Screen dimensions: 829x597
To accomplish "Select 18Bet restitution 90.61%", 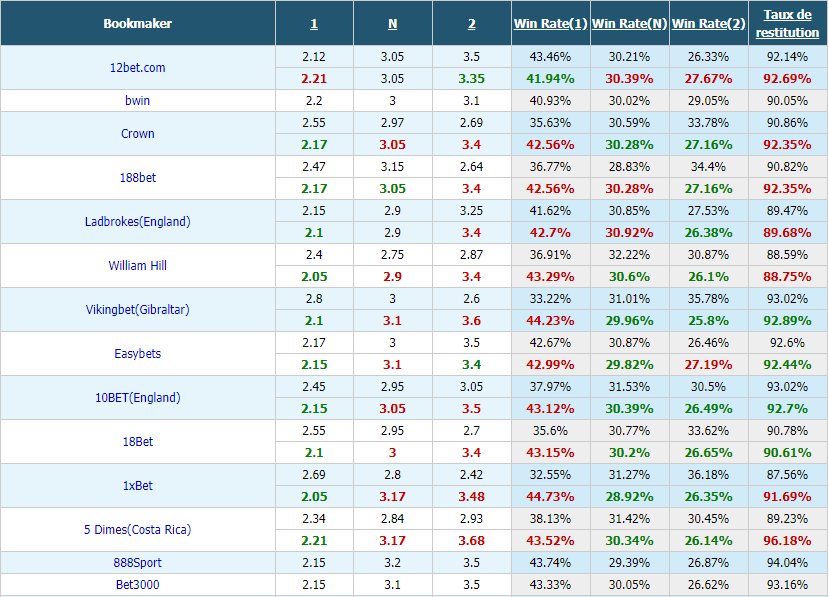I will point(787,453).
